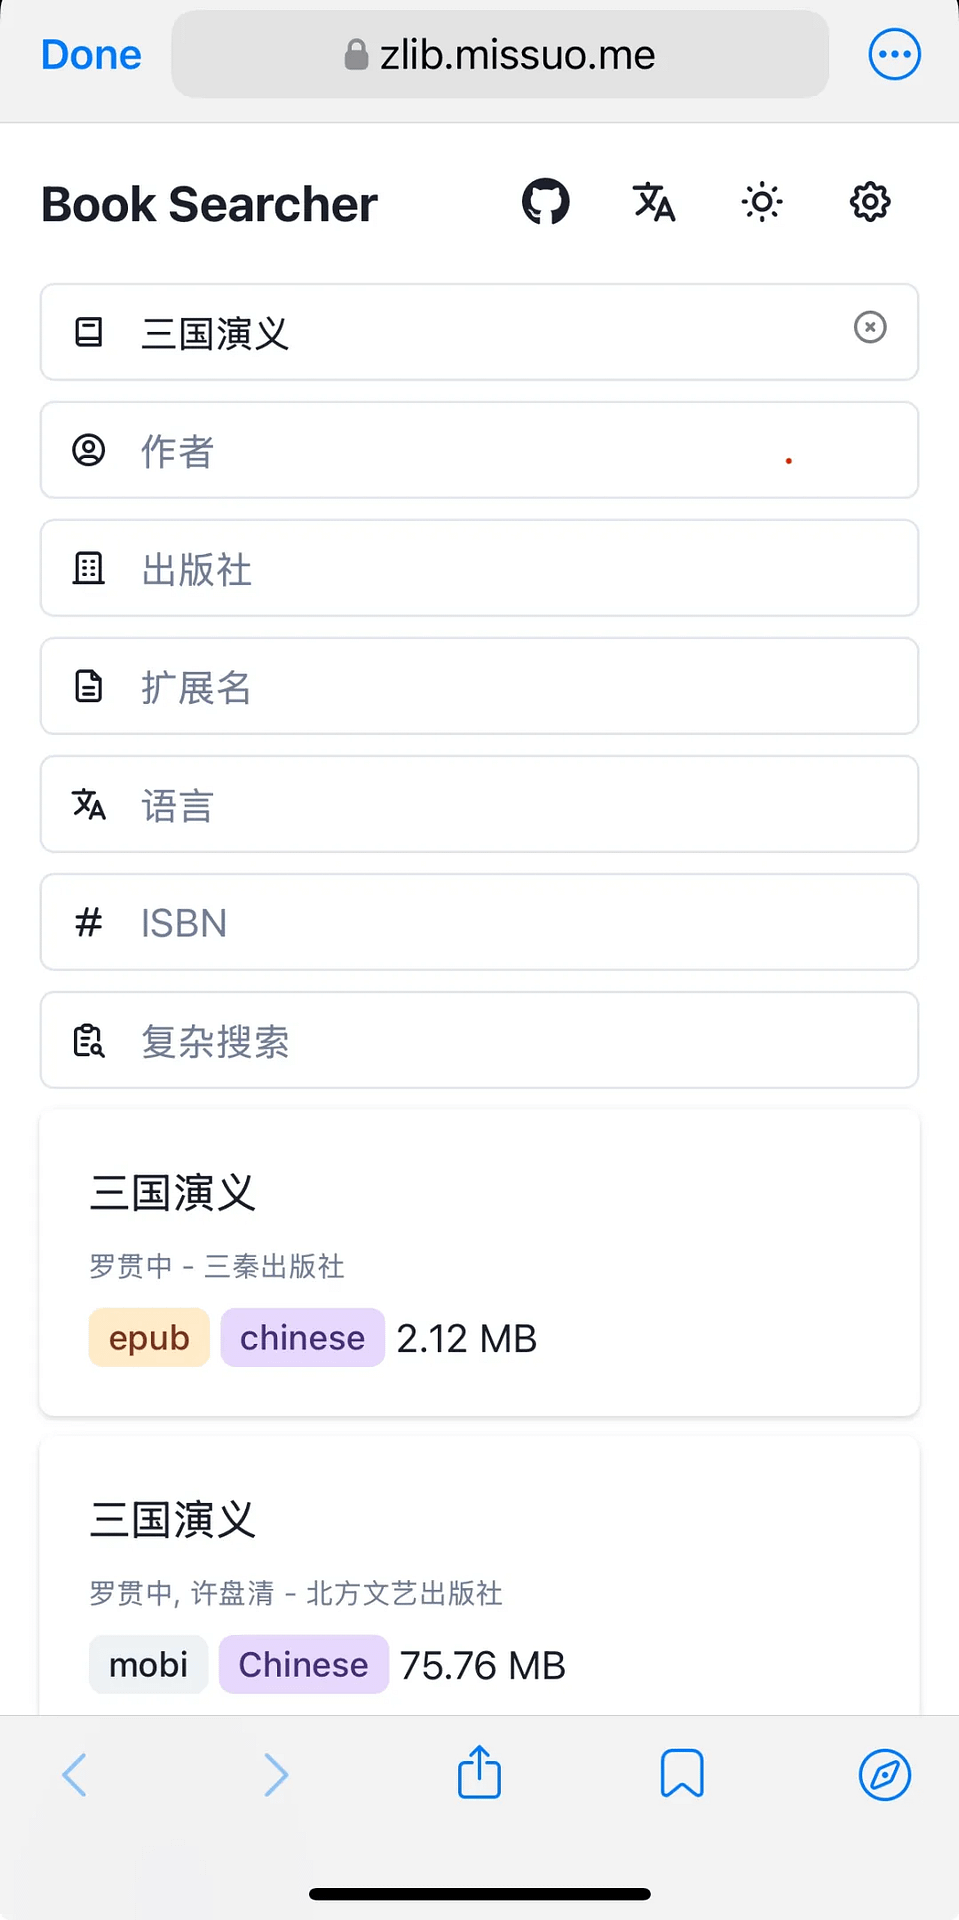
Task: Open the first 三国演义 result card
Action: (478, 1262)
